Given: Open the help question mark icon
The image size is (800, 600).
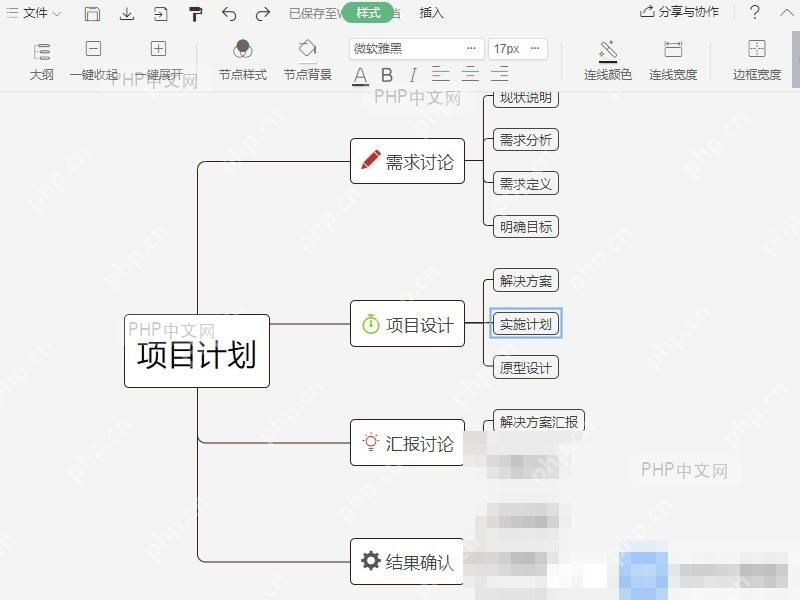Looking at the screenshot, I should pyautogui.click(x=755, y=12).
